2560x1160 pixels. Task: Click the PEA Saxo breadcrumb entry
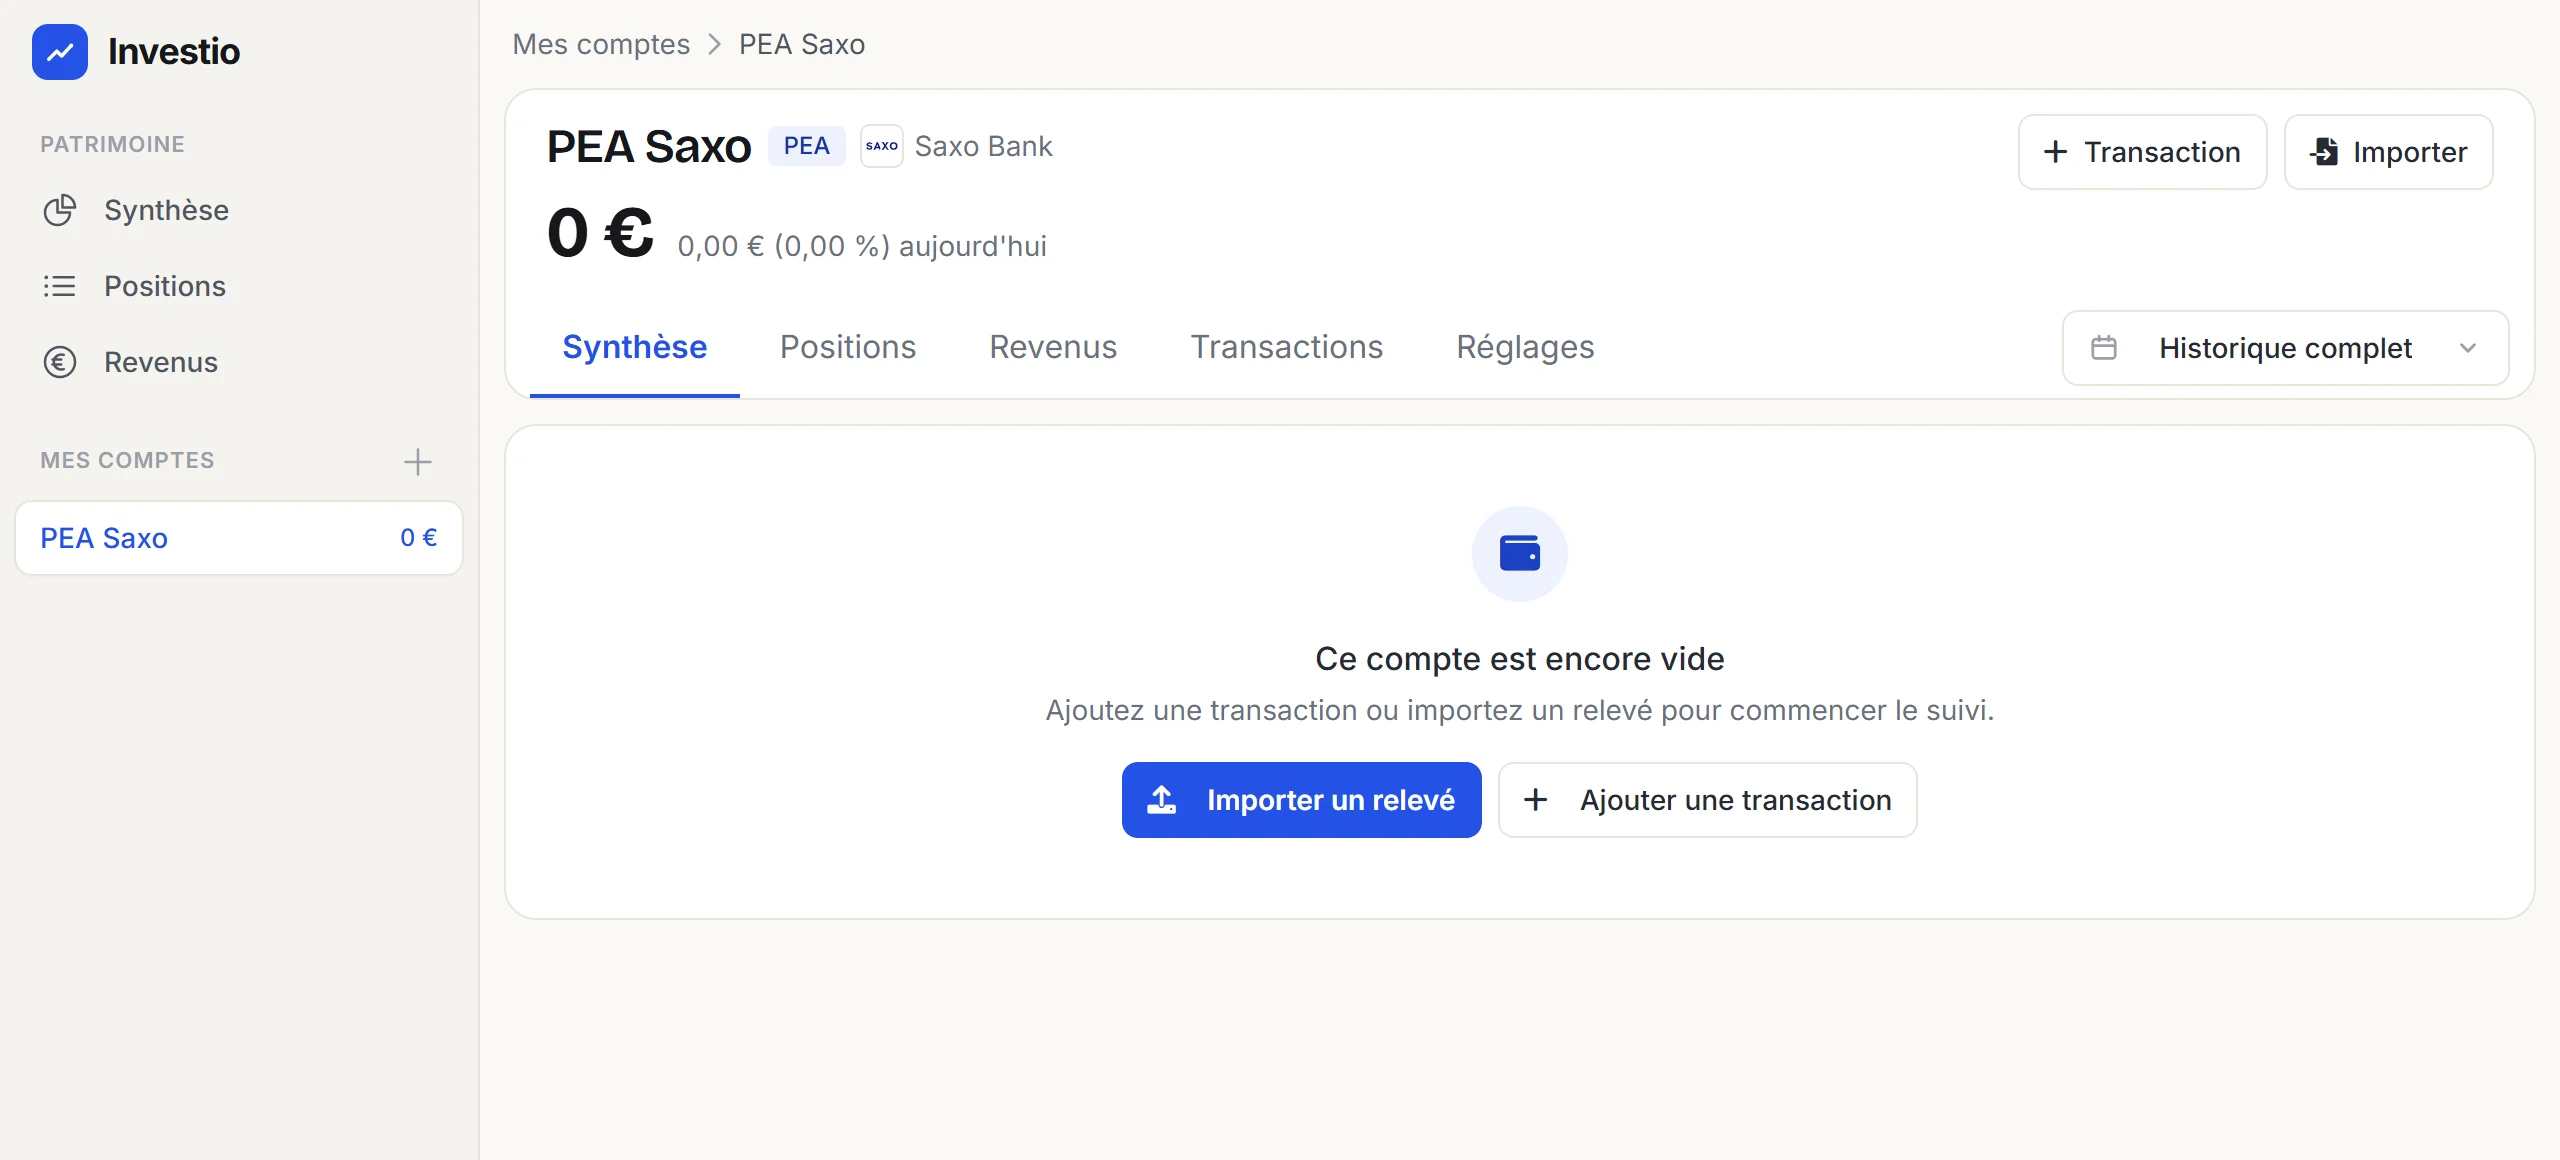tap(802, 44)
